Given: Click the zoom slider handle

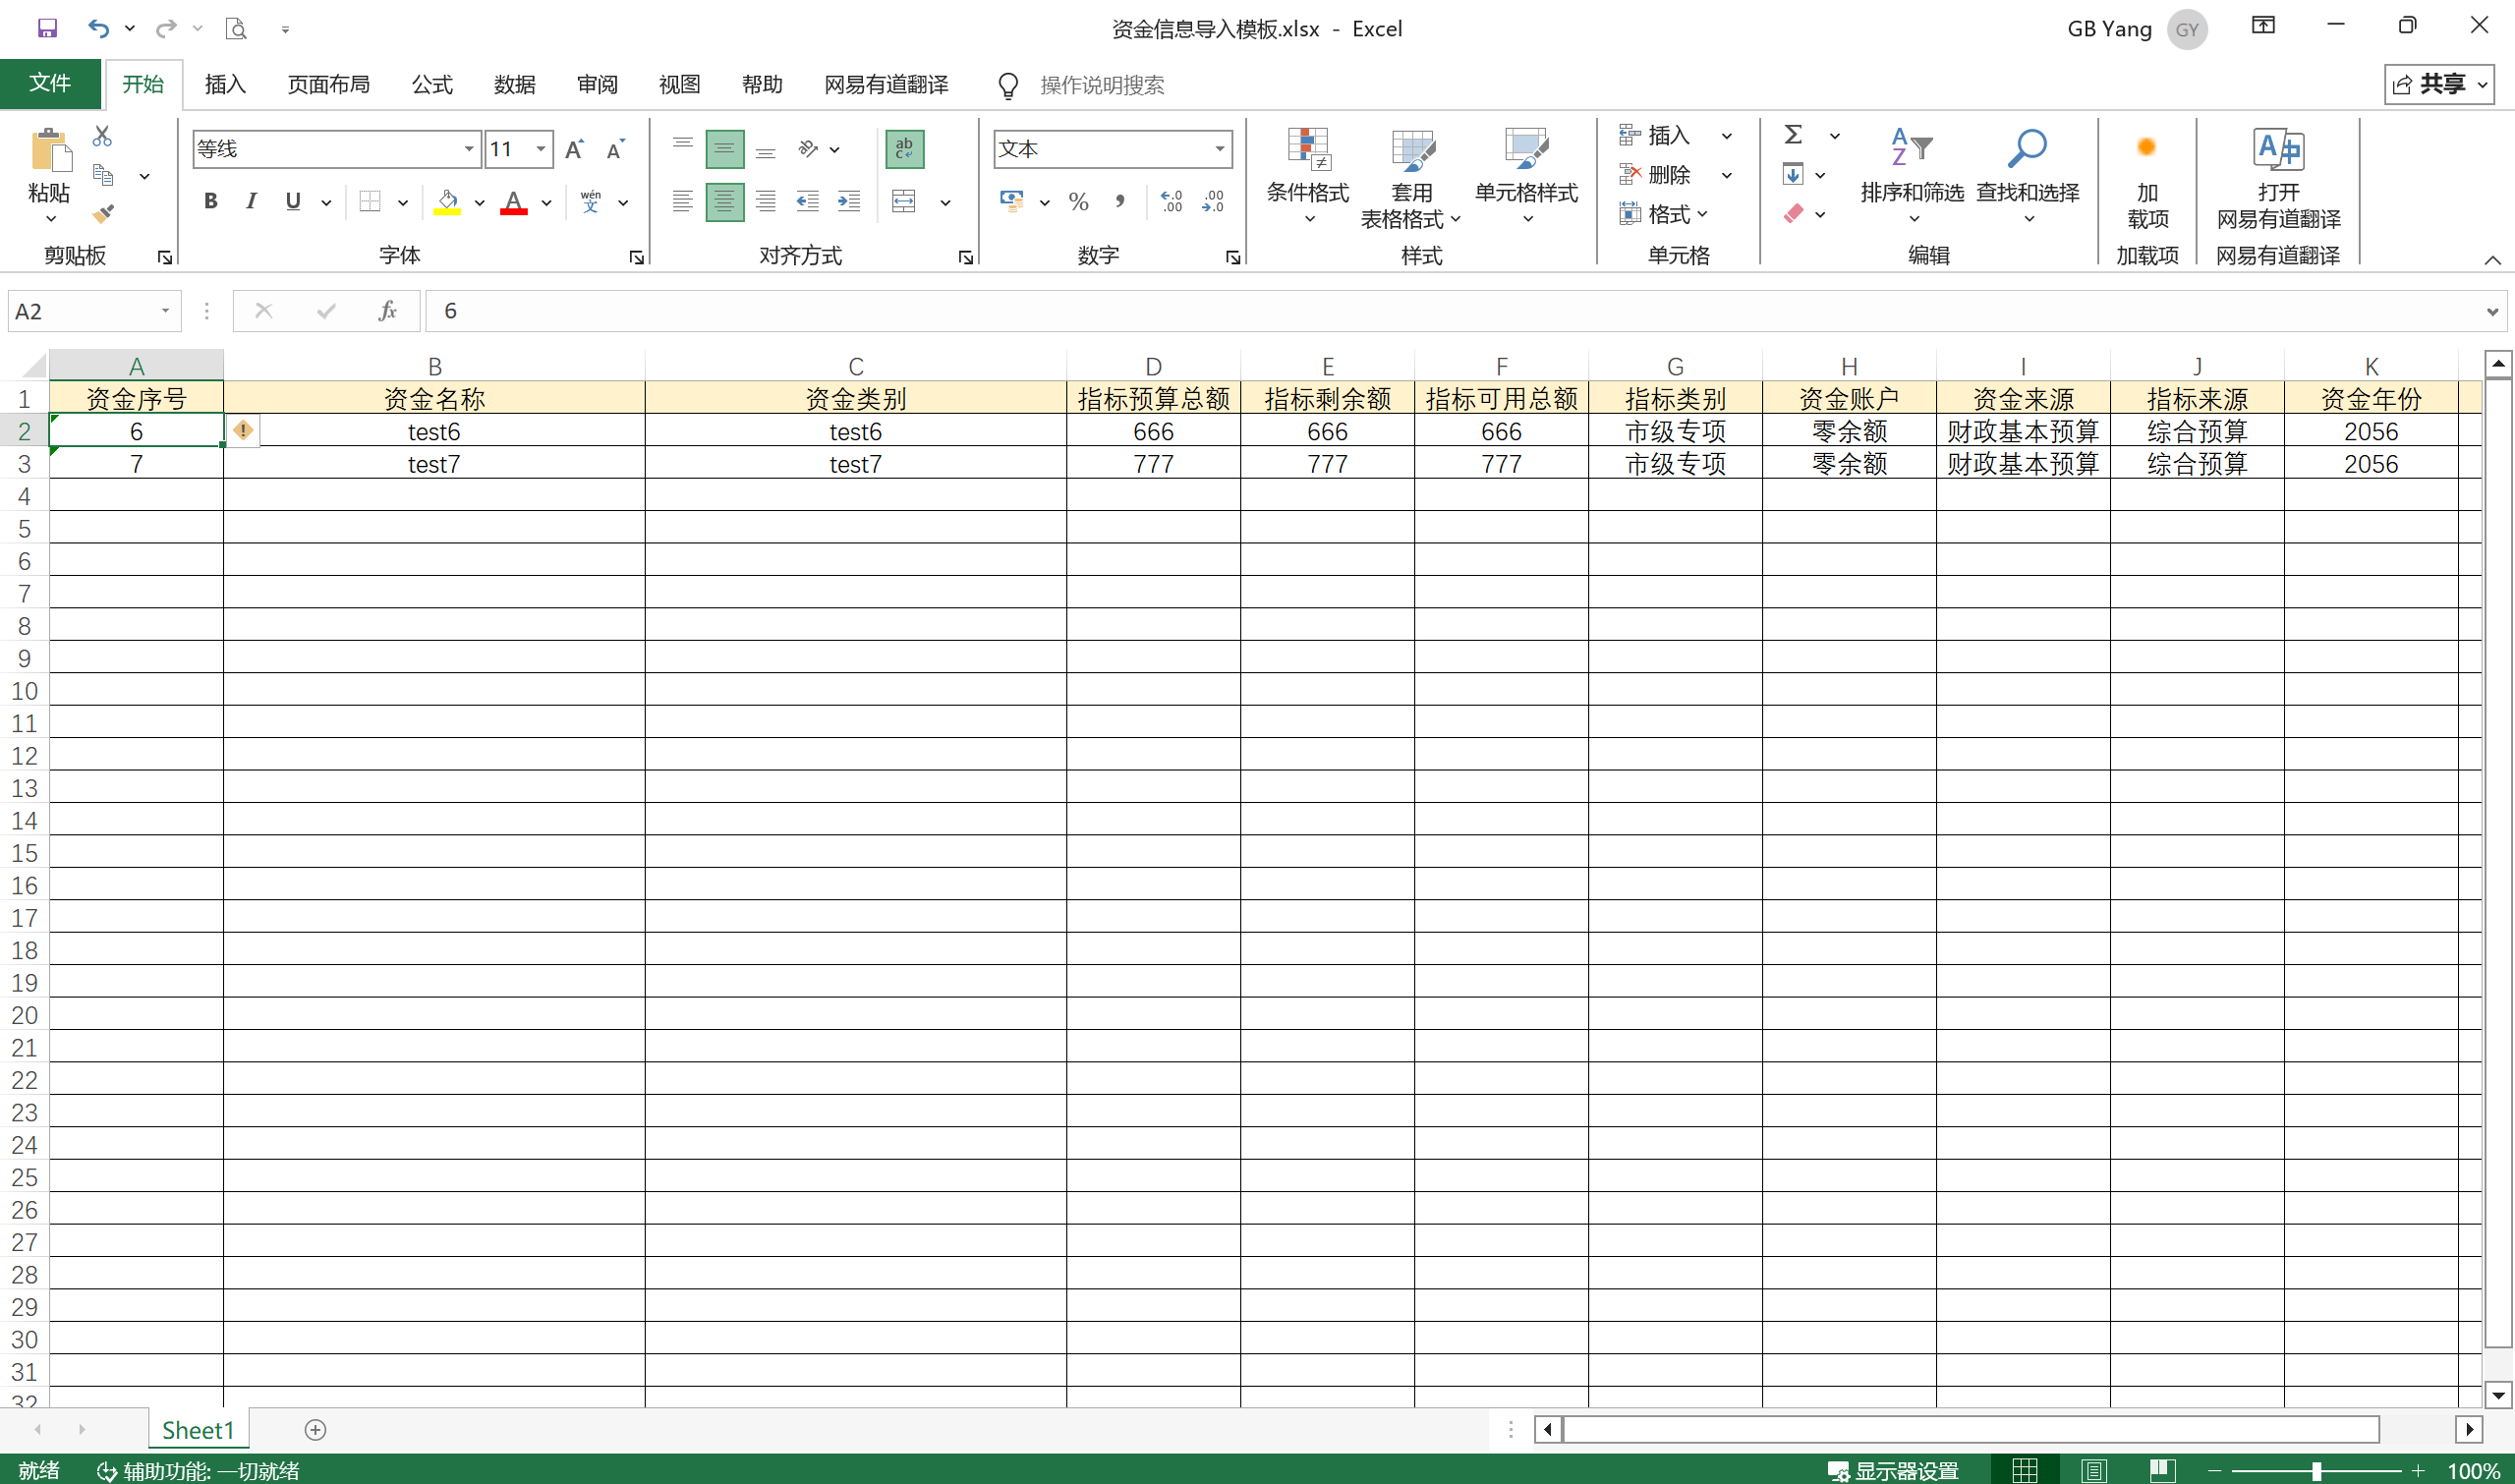Looking at the screenshot, I should 2317,1470.
